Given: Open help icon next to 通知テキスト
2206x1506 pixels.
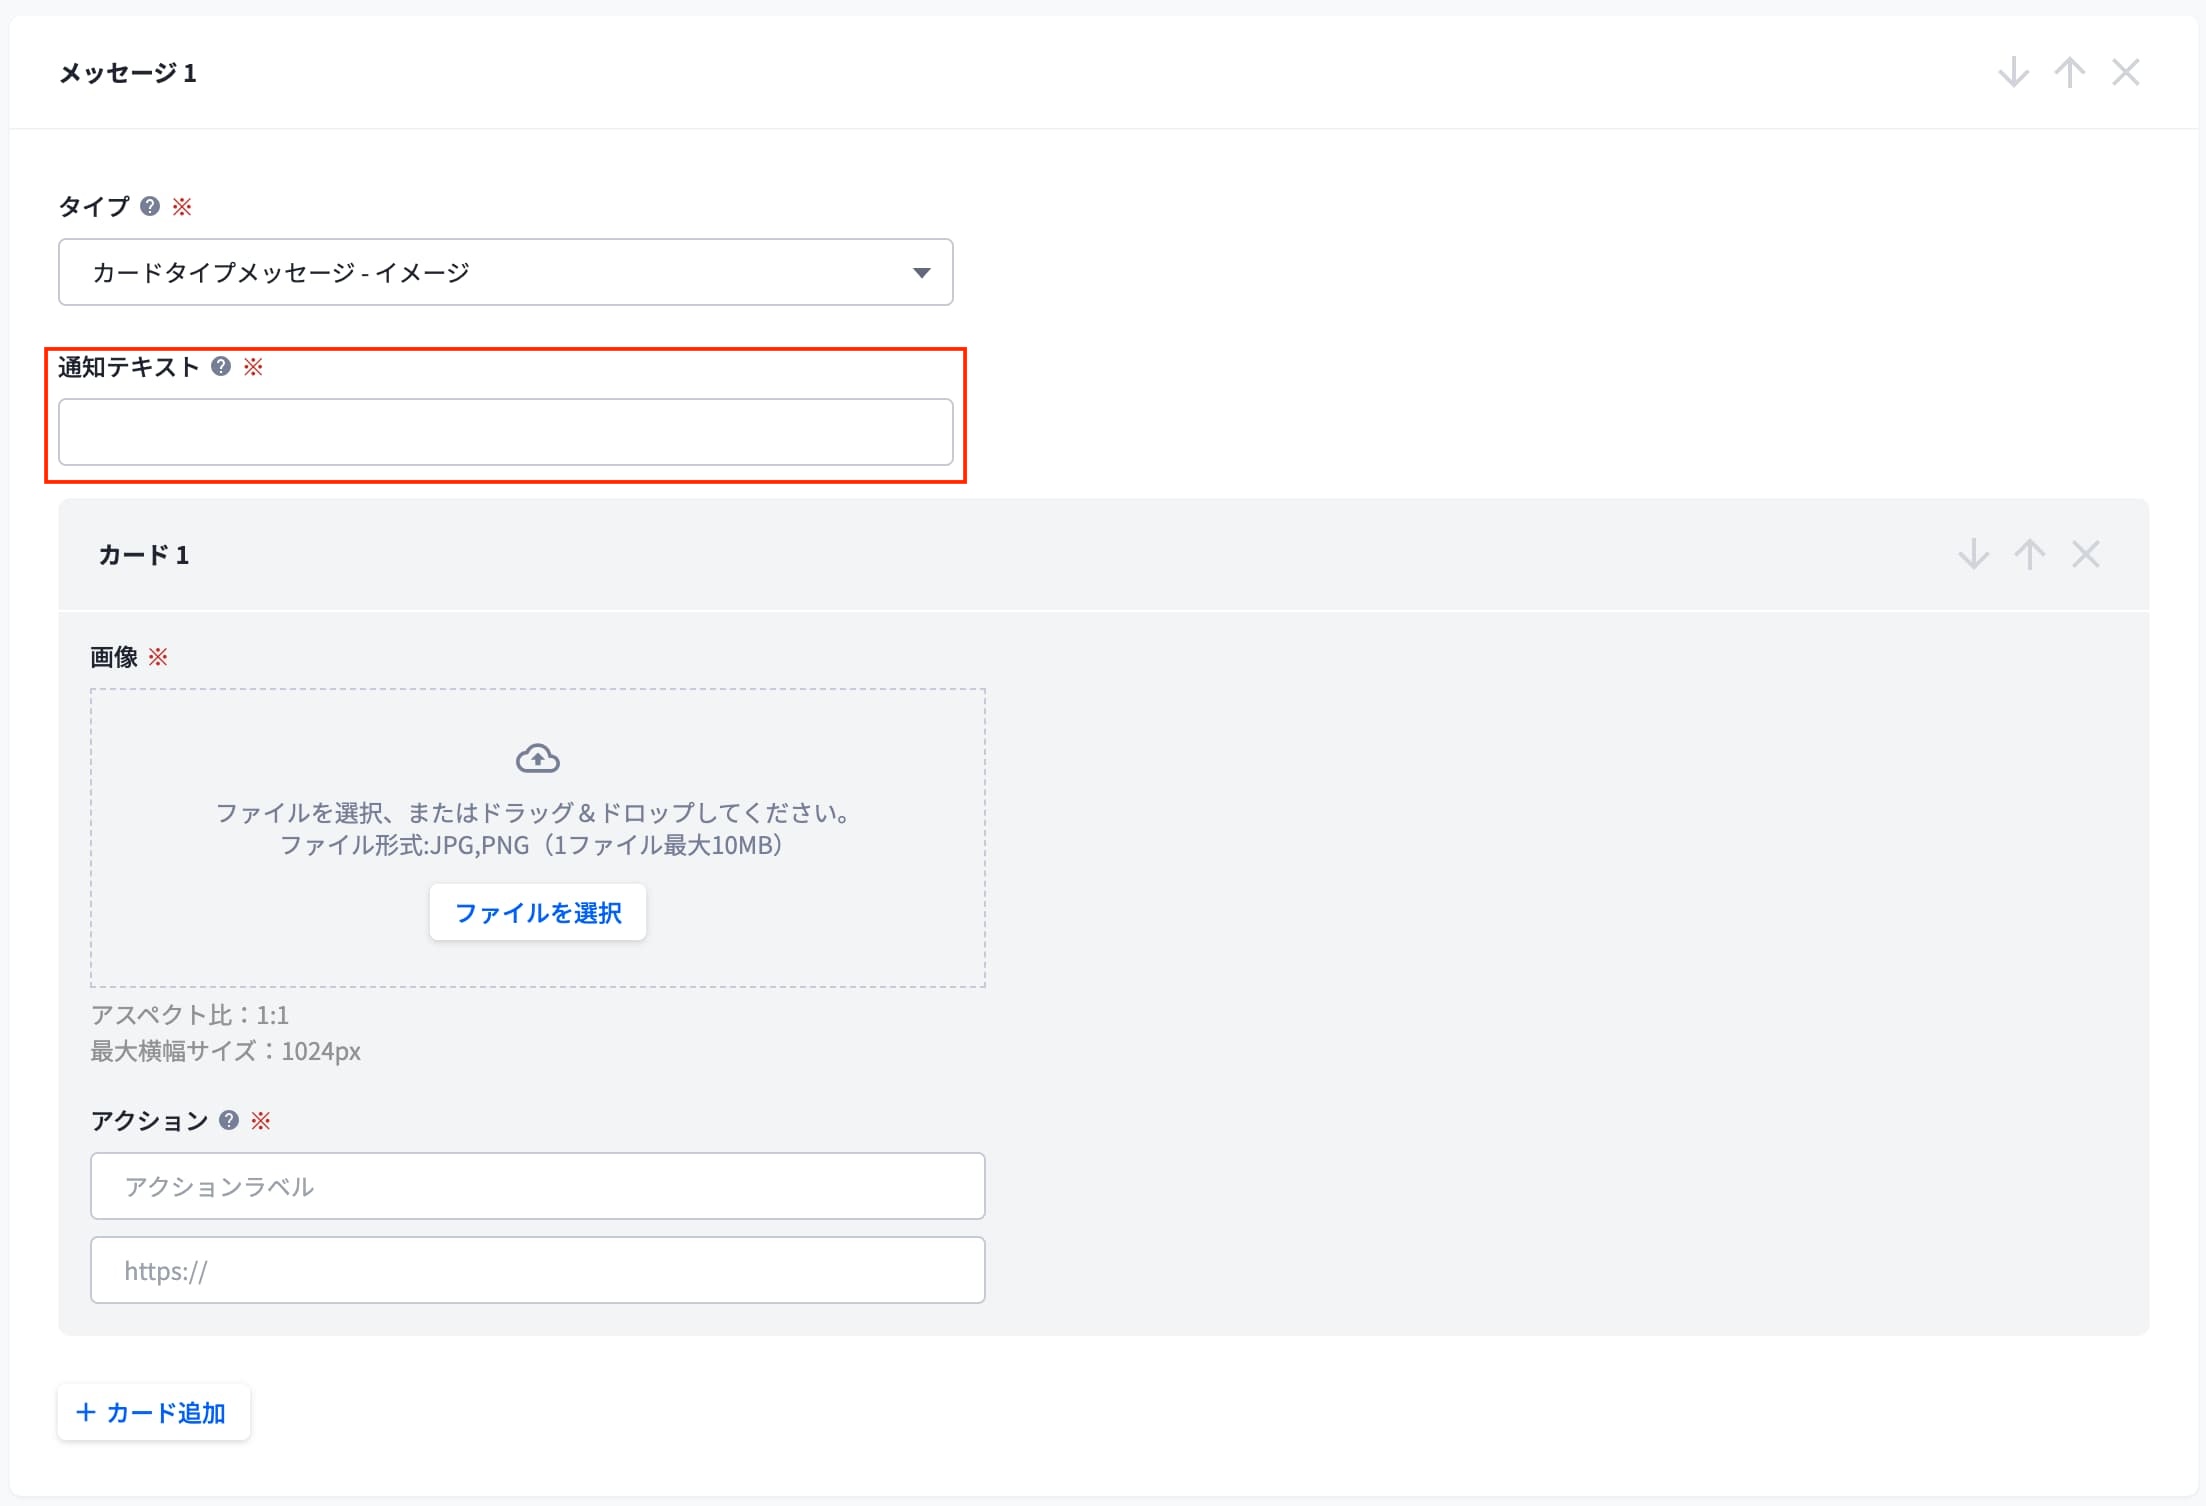Looking at the screenshot, I should pos(221,366).
